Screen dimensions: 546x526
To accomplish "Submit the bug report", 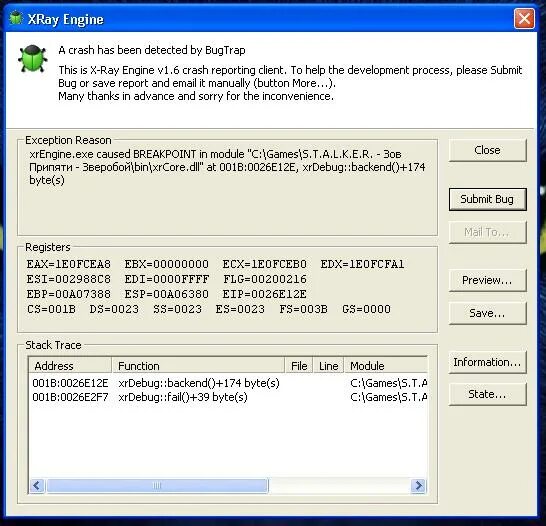I will click(x=487, y=199).
